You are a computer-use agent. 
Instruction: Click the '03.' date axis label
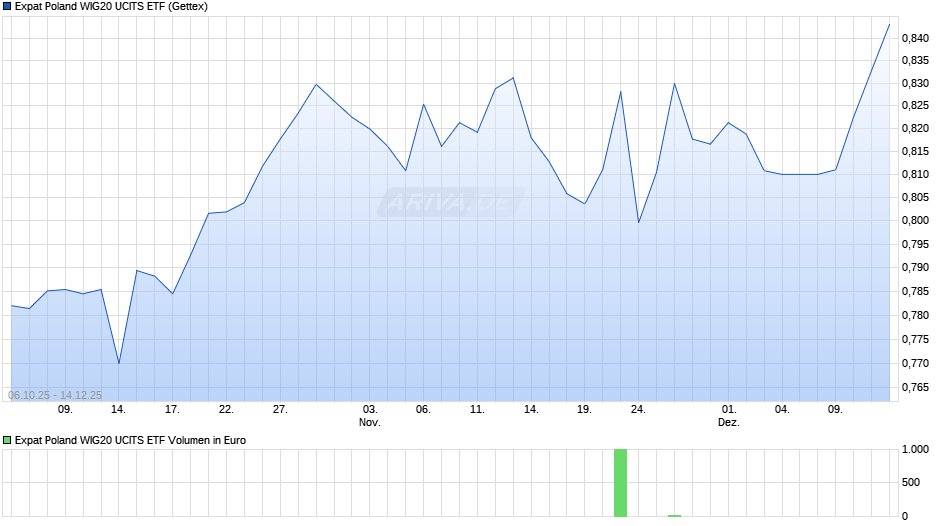click(370, 410)
